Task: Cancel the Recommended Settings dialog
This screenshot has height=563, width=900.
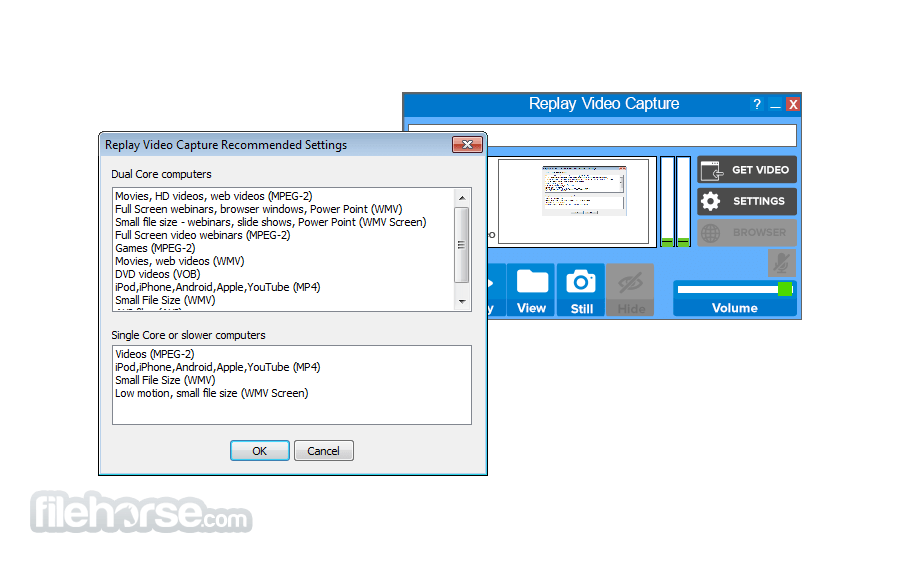Action: (x=324, y=451)
